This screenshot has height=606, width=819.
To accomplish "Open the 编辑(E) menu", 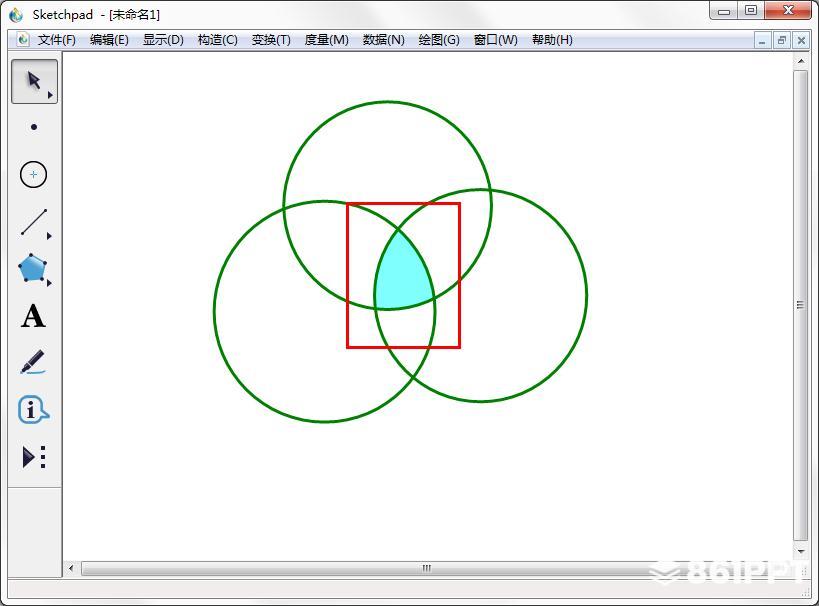I will click(x=109, y=40).
